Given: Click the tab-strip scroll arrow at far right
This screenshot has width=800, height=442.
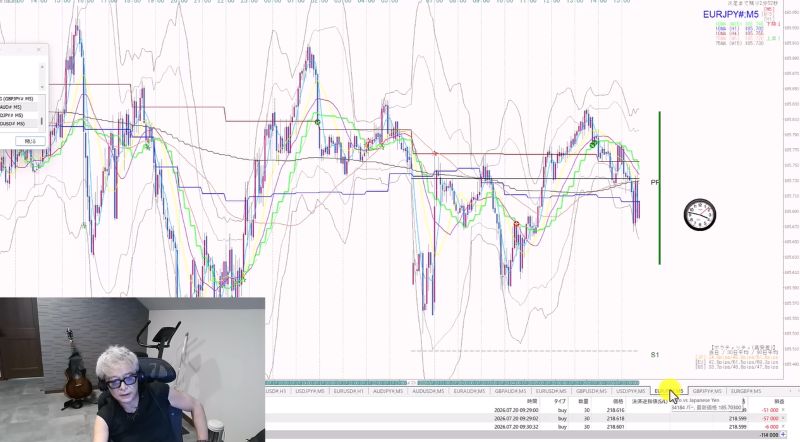Looking at the screenshot, I should coord(796,391).
